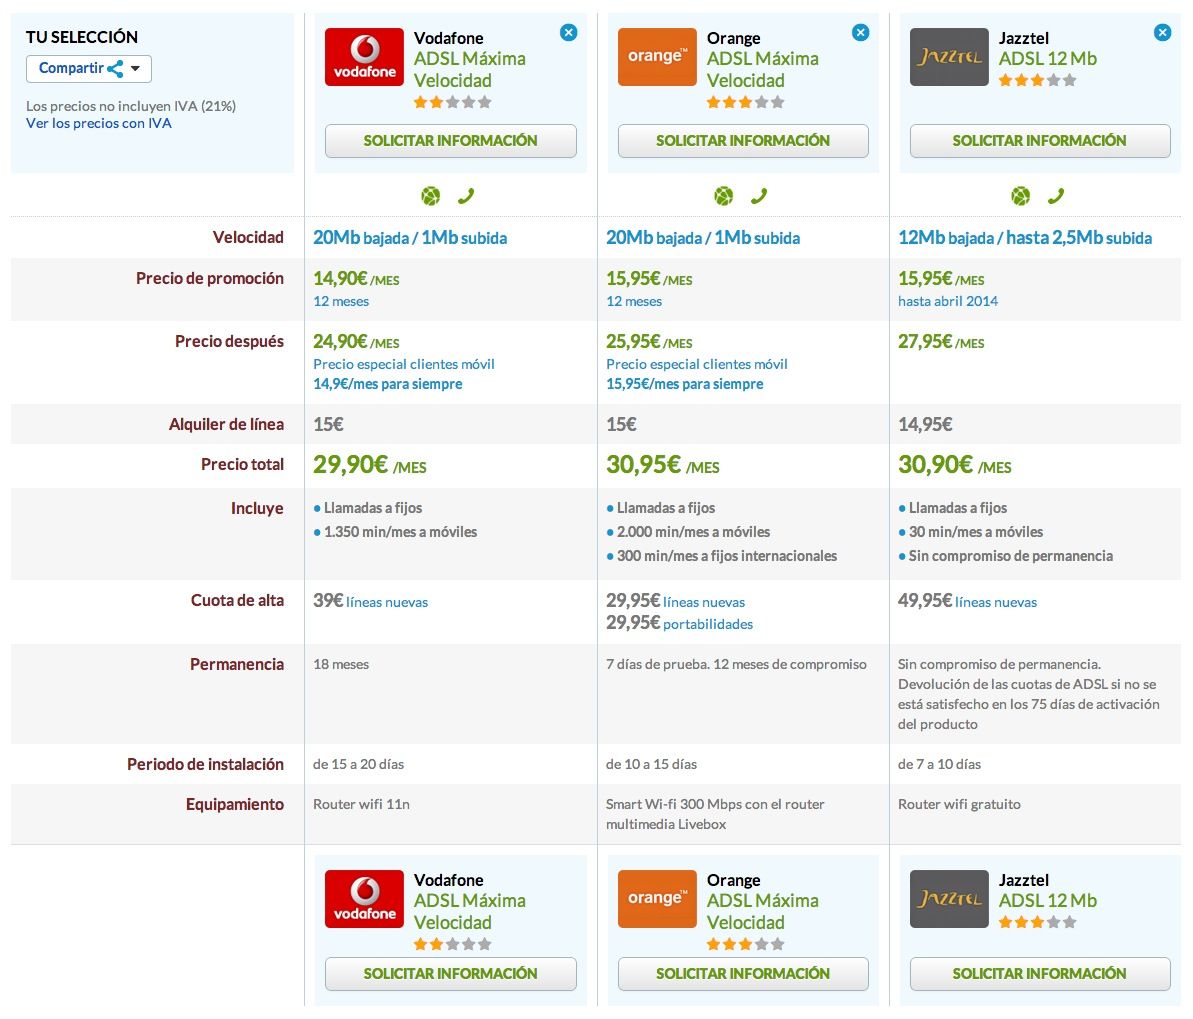Open Vodafone ADSL Máxima Velocidad title at top
Viewport: 1193px width, 1019px height.
(x=469, y=69)
